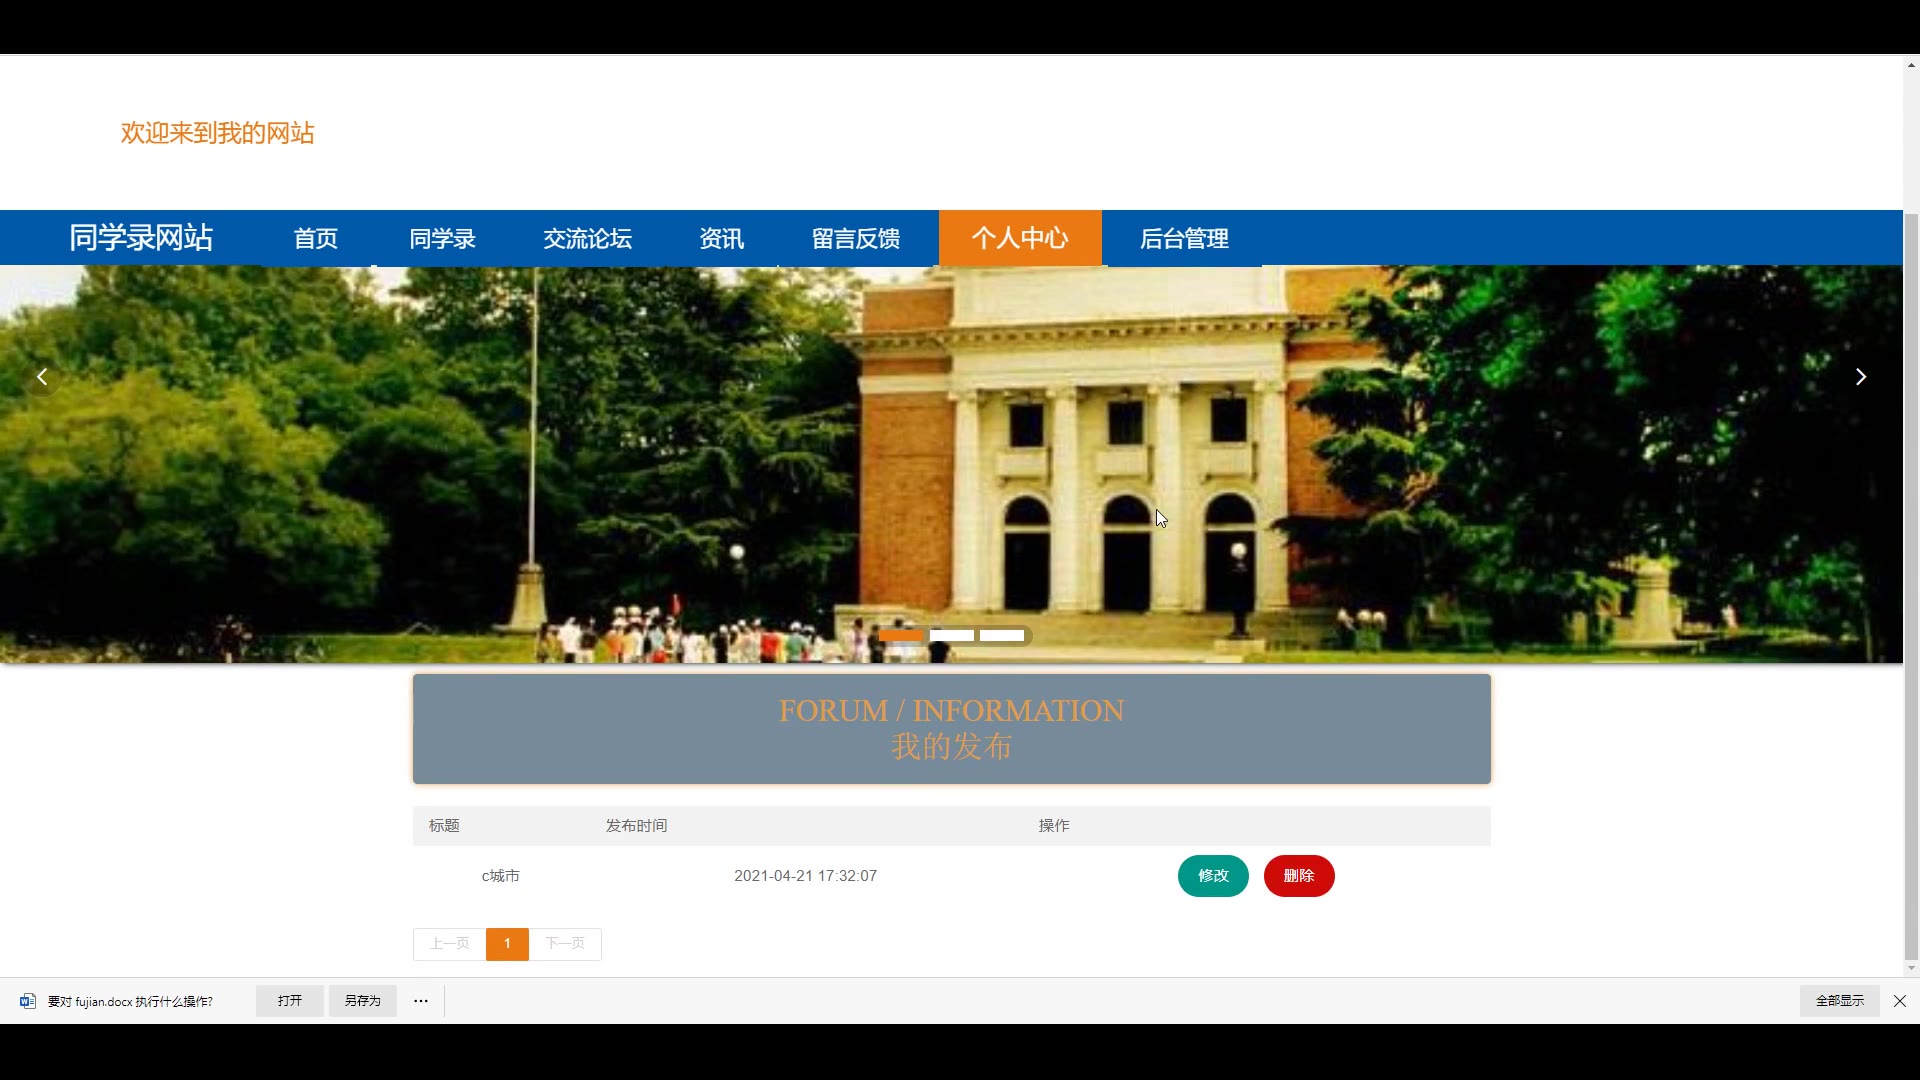Open 个人中心 navigation tab
Screen dimensions: 1920x1080
tap(1019, 238)
